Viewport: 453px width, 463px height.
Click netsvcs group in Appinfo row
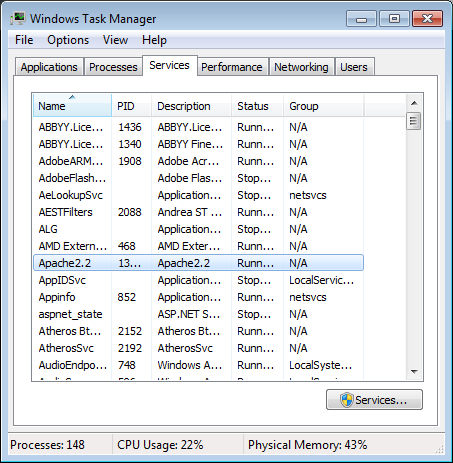(308, 297)
